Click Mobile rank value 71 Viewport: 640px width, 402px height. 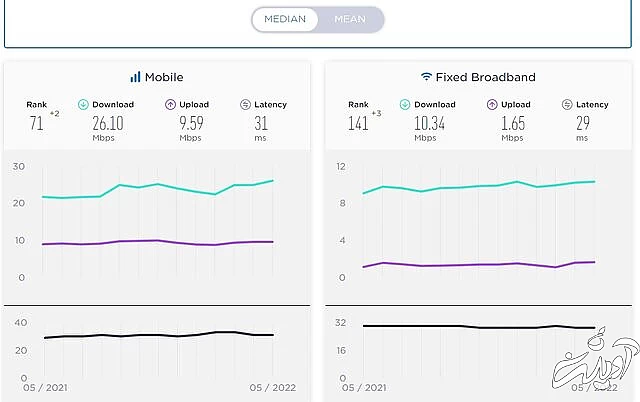(38, 124)
